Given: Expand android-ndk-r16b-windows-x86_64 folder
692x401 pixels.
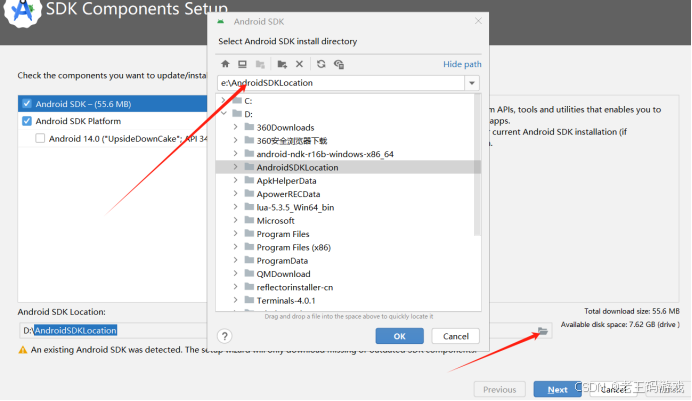Looking at the screenshot, I should (x=236, y=154).
